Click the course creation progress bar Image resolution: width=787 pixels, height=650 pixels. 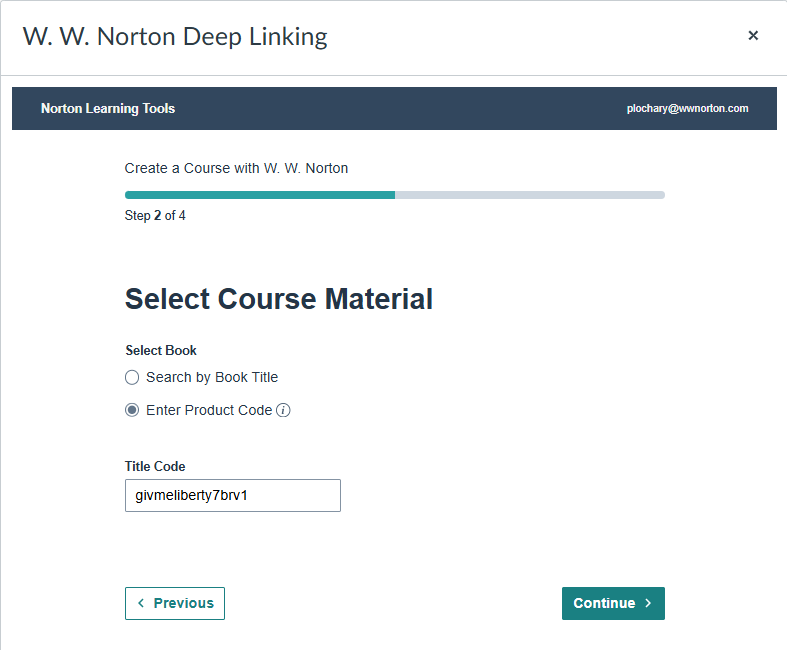pos(395,195)
